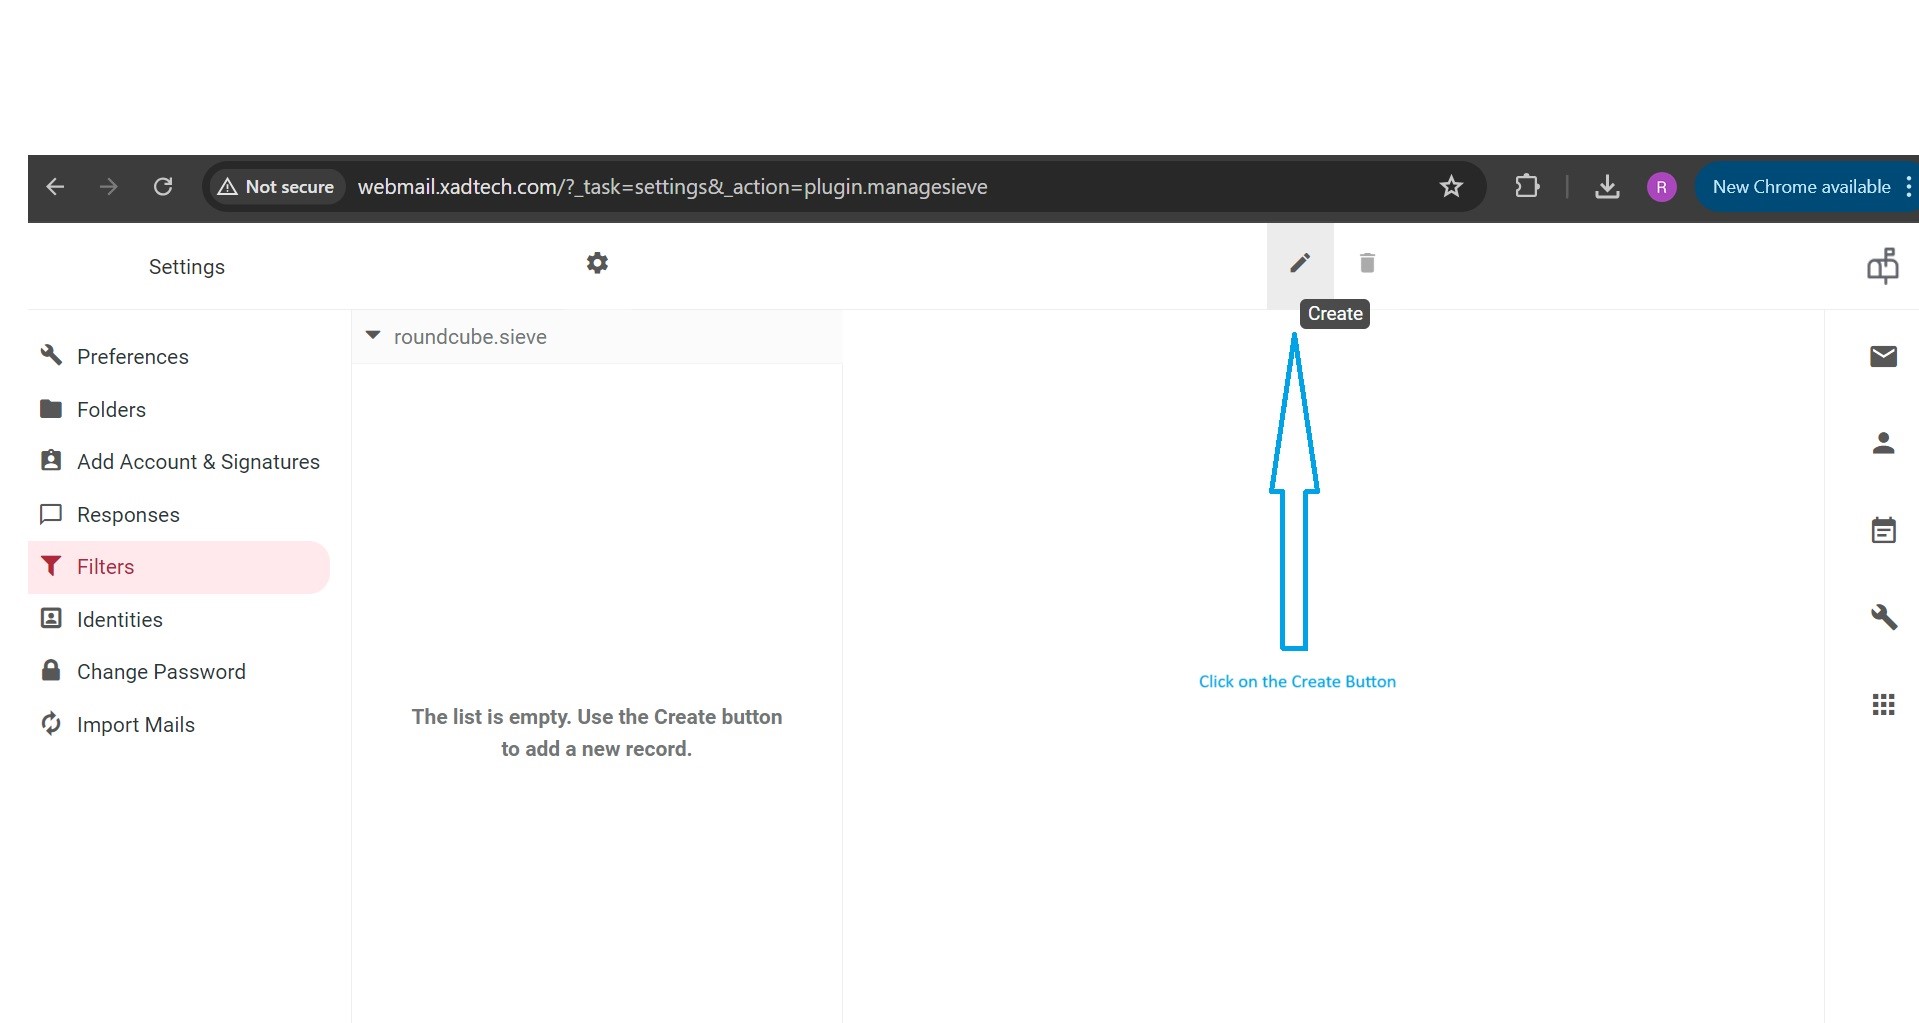Bookmark this page with star icon
The width and height of the screenshot is (1919, 1023).
pos(1450,187)
